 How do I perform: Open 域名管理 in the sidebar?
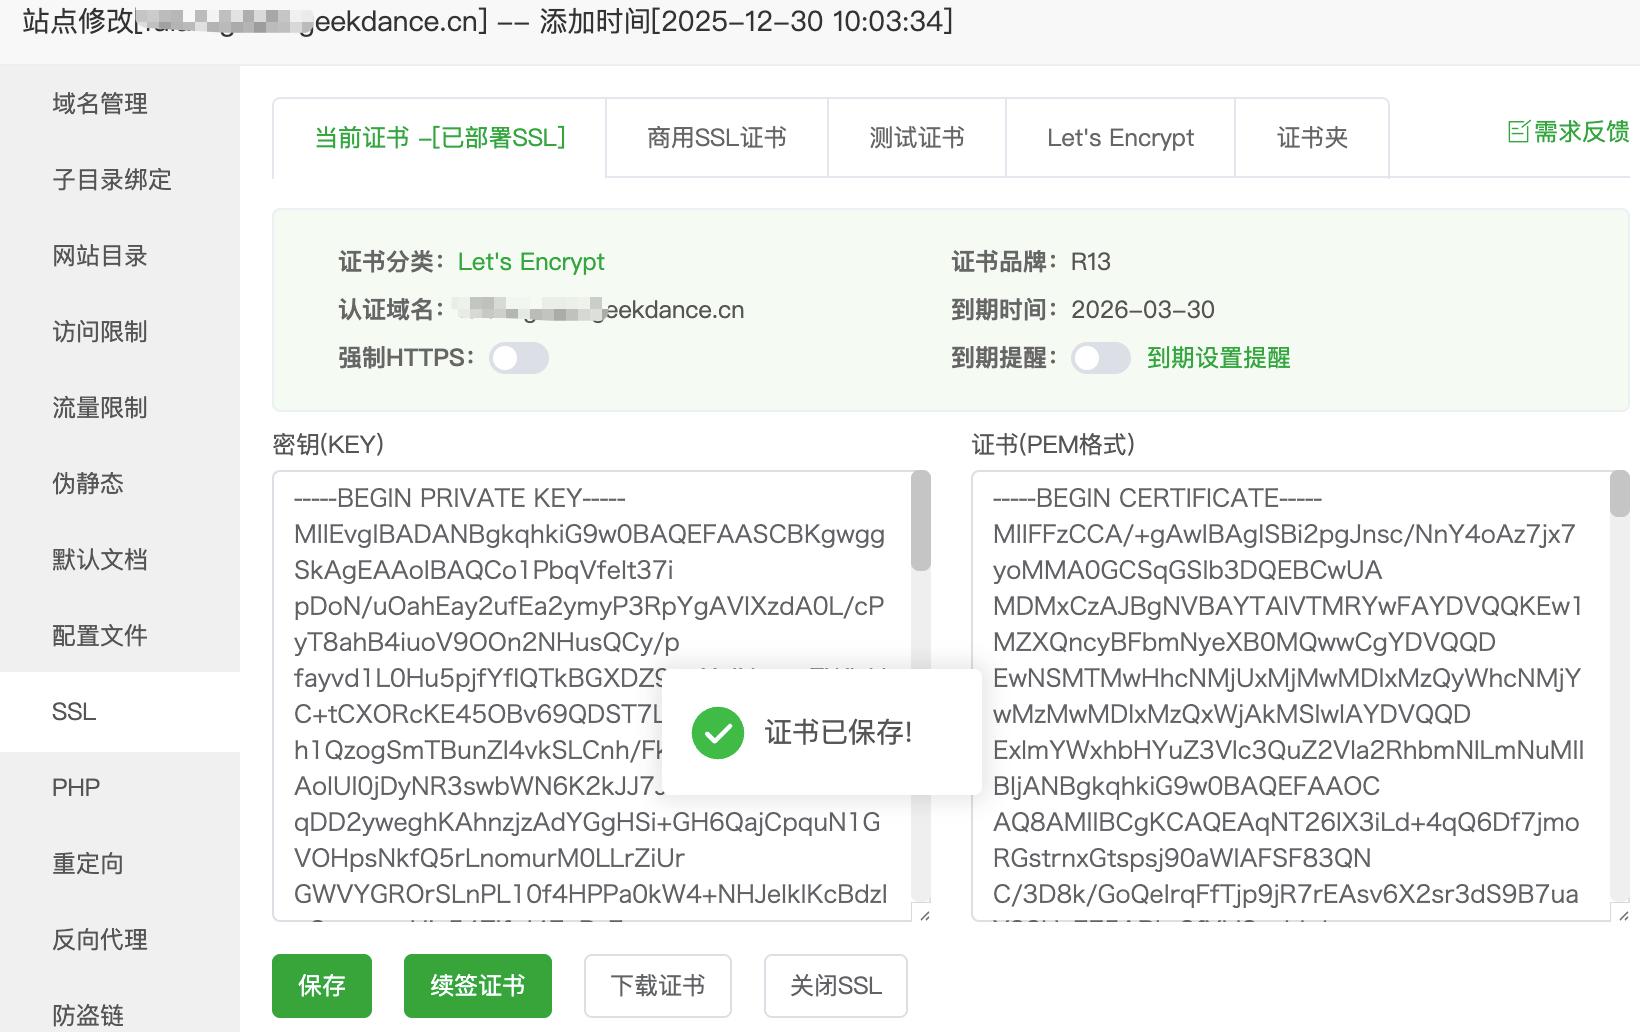click(x=99, y=103)
